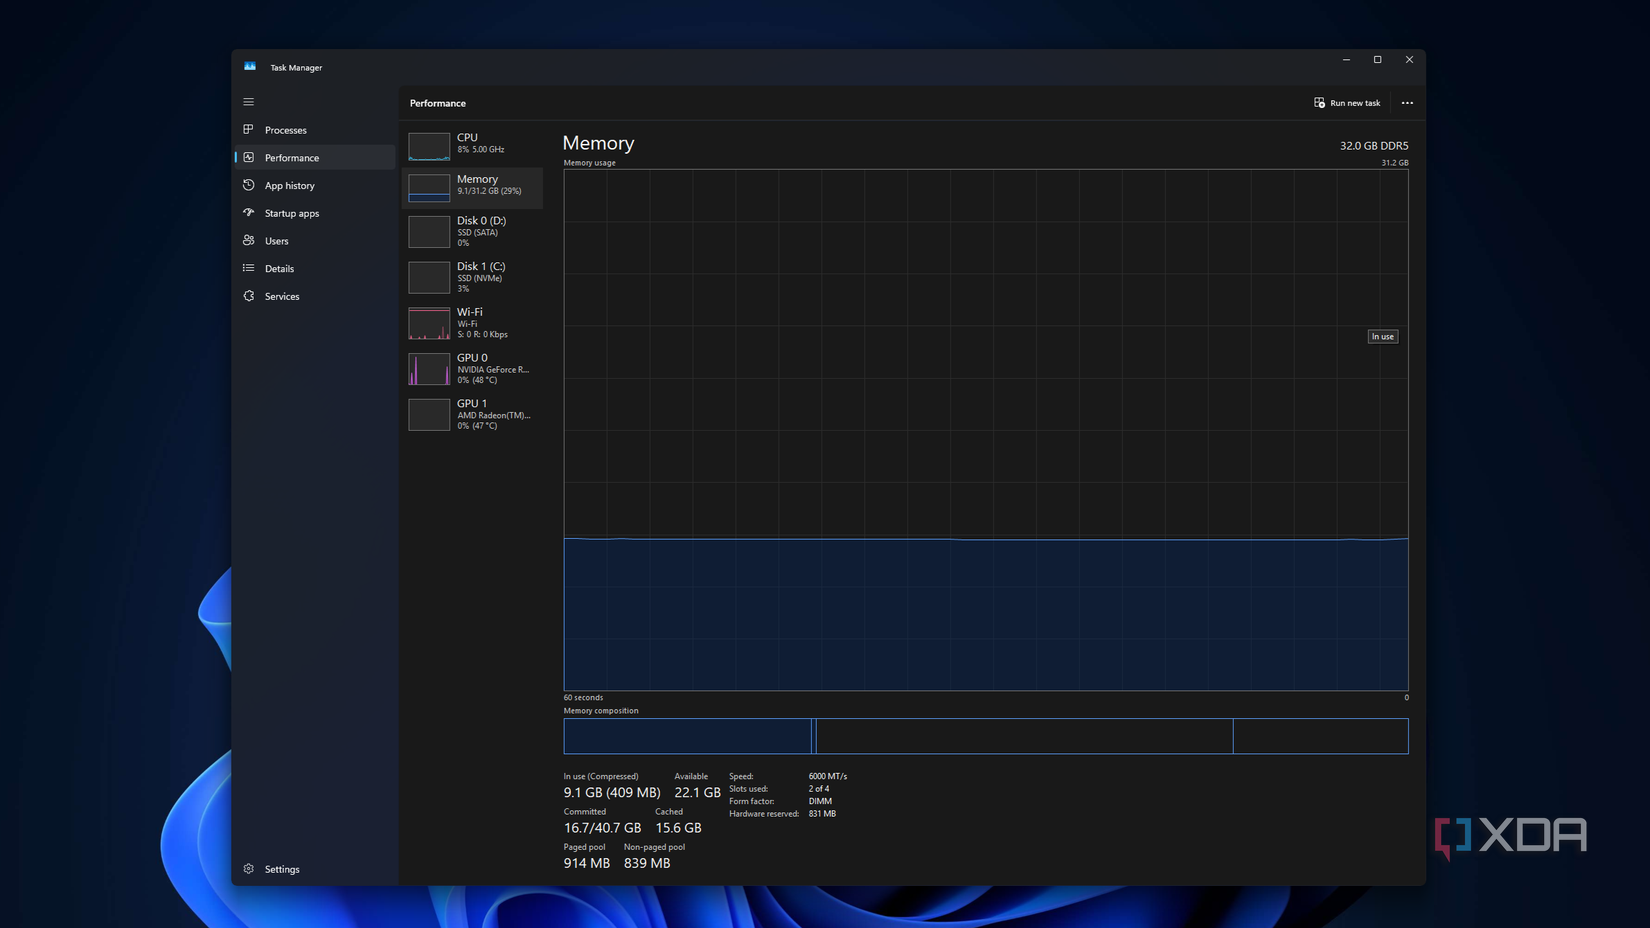Minimize the Task Manager window

(1346, 60)
